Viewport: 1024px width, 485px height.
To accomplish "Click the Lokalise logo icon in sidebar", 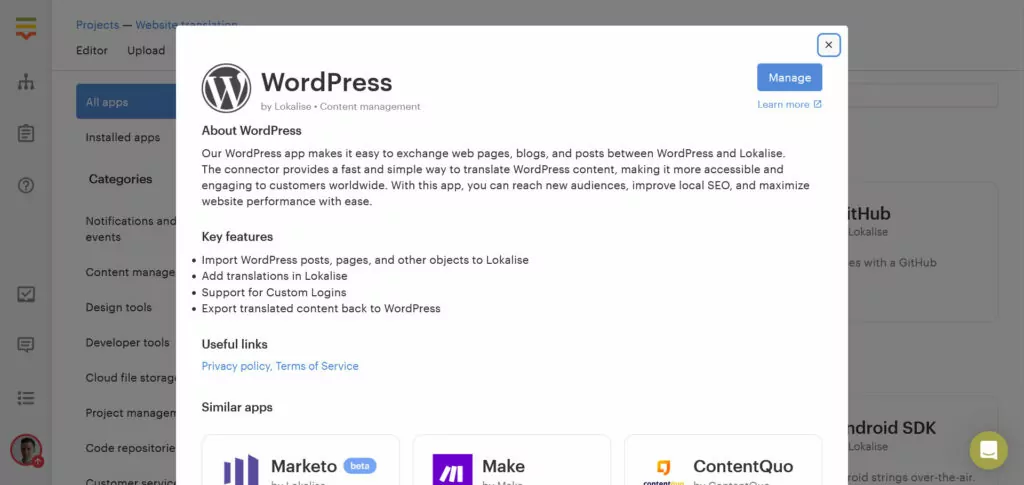I will (x=25, y=27).
